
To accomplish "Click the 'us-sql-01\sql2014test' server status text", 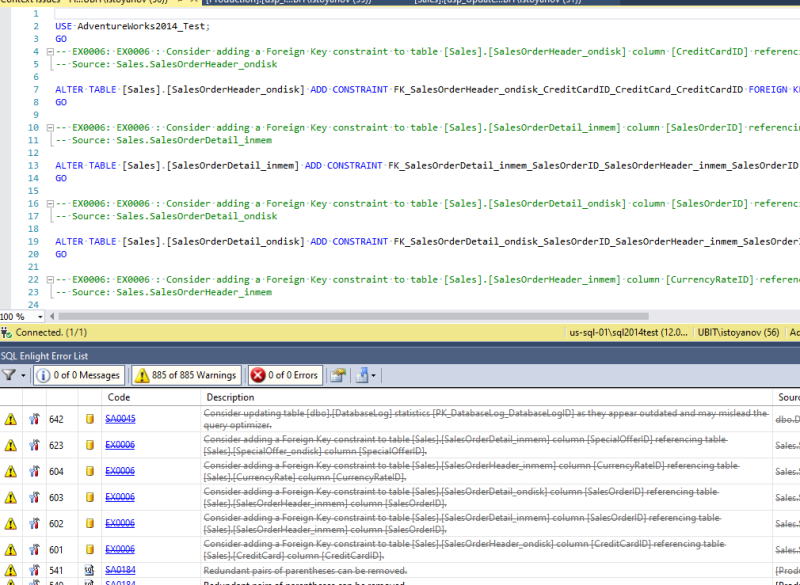I will (x=628, y=333).
